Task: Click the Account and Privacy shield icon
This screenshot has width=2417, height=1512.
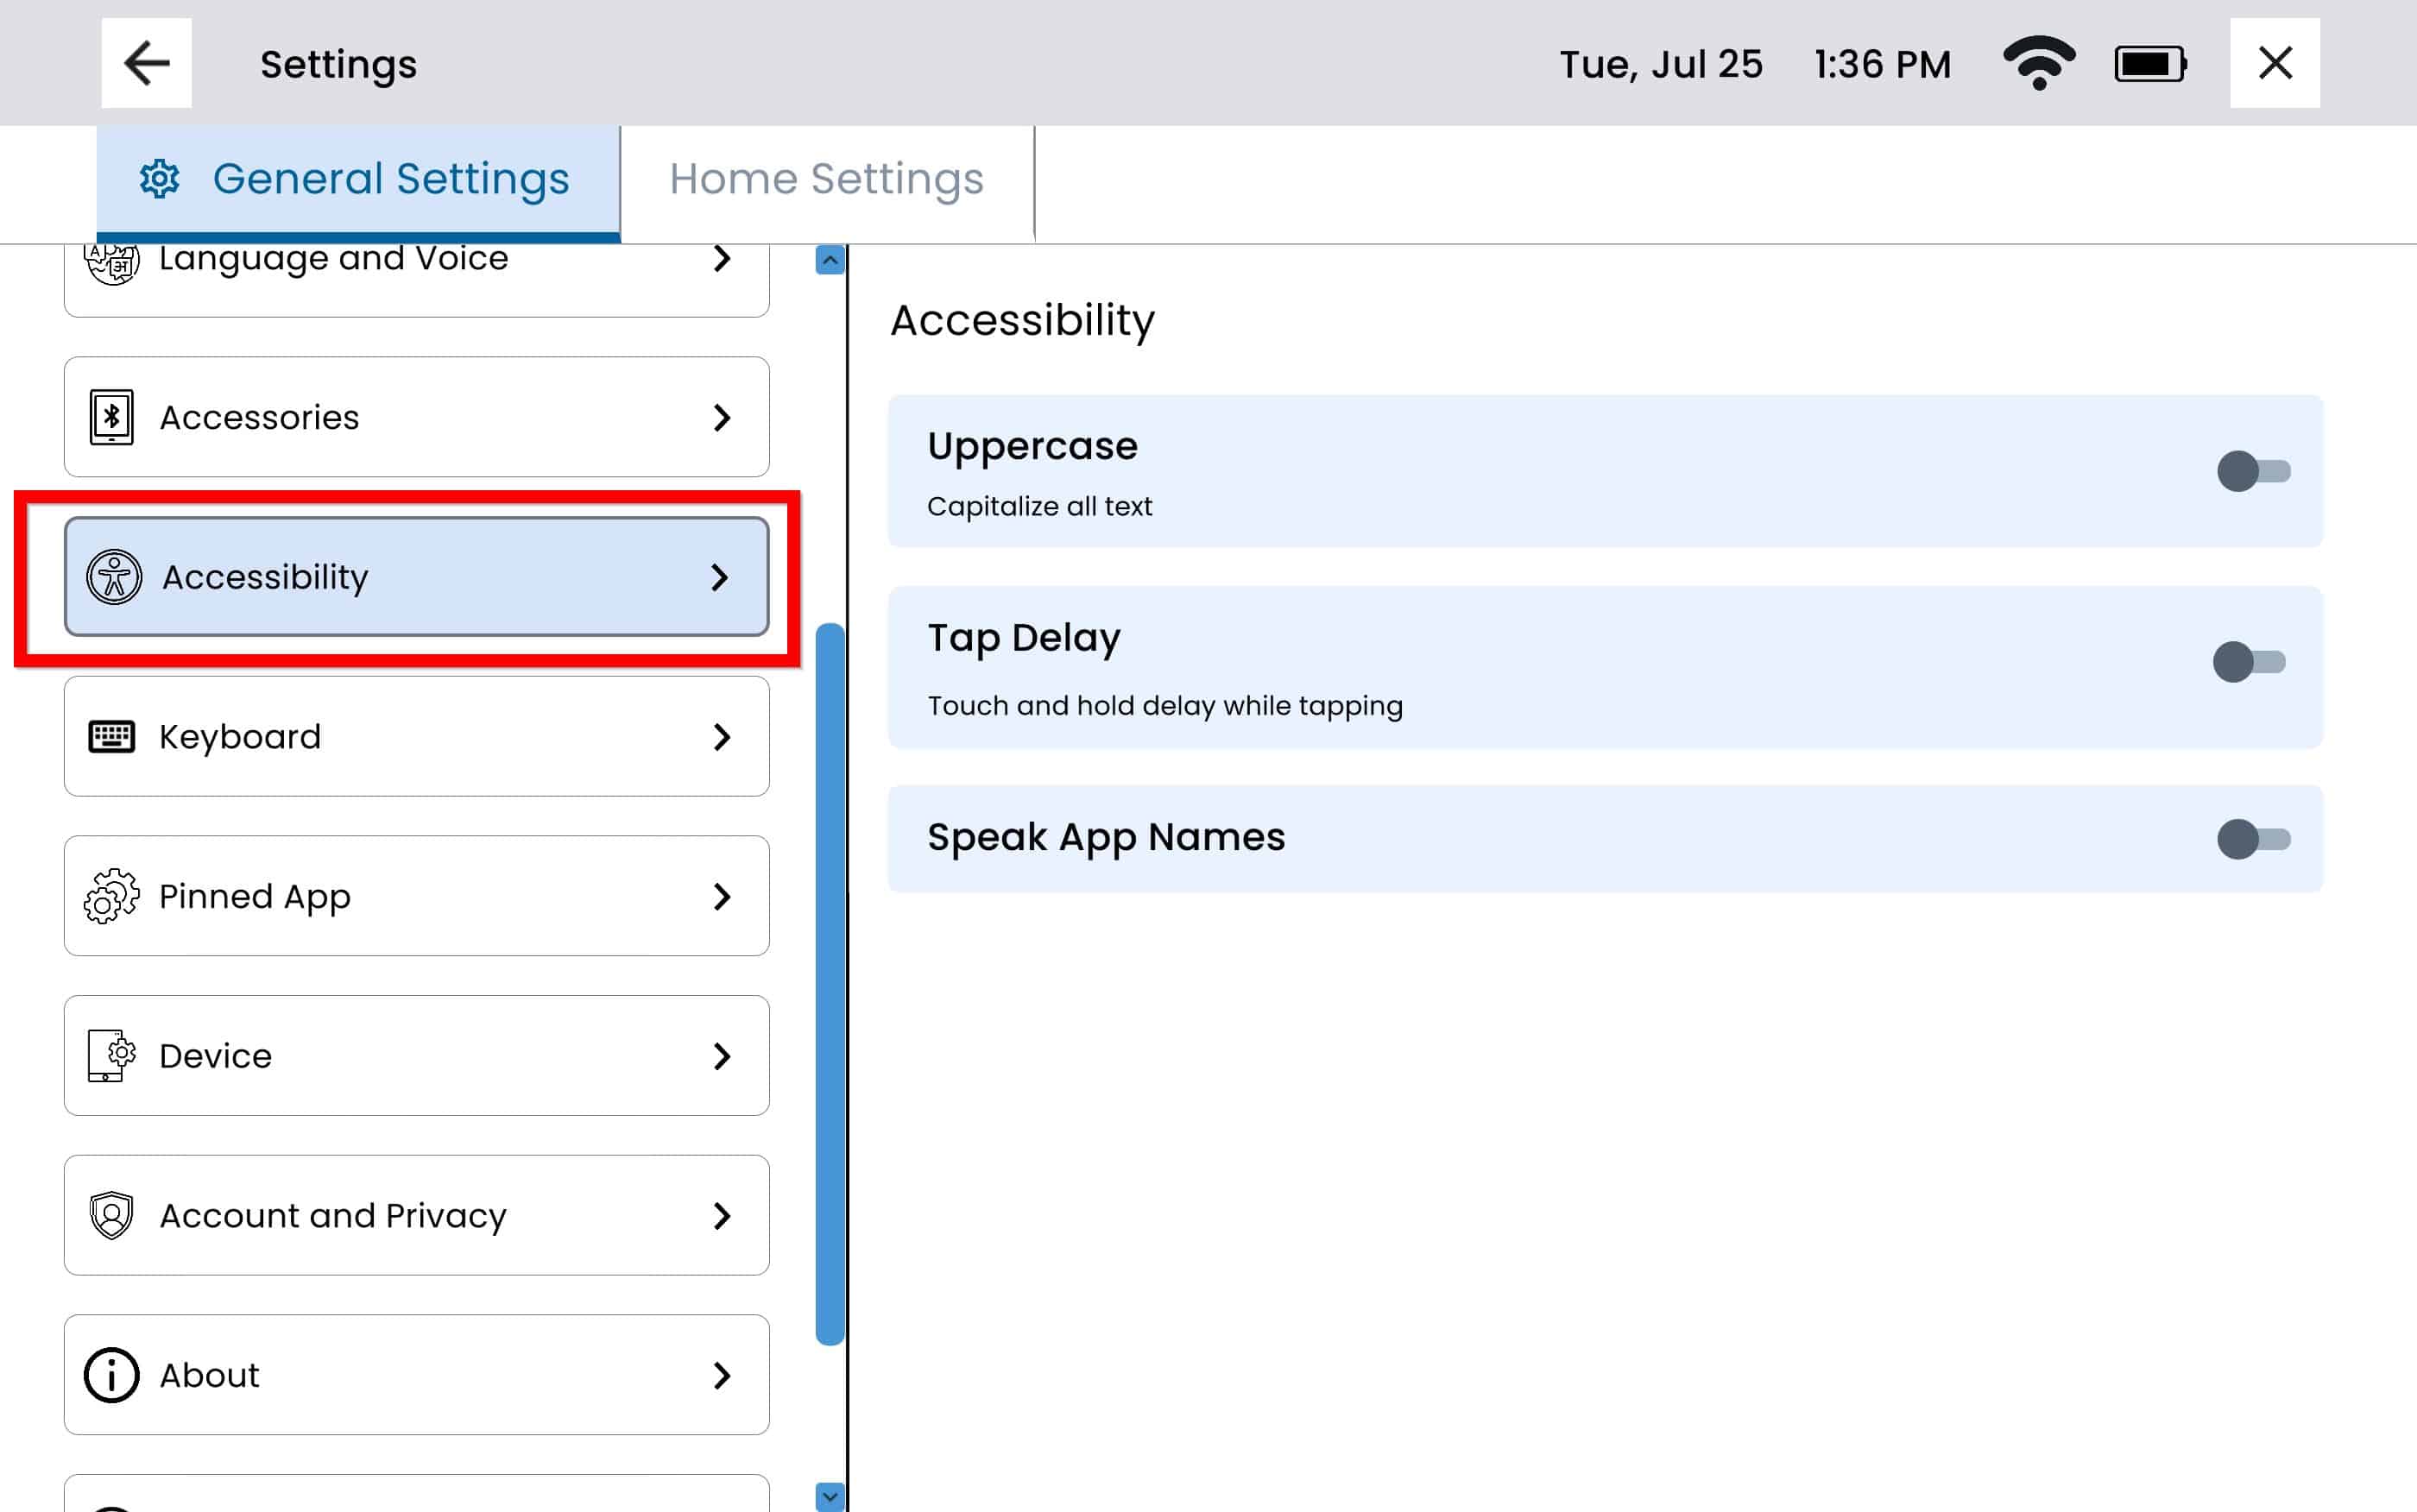Action: point(111,1215)
